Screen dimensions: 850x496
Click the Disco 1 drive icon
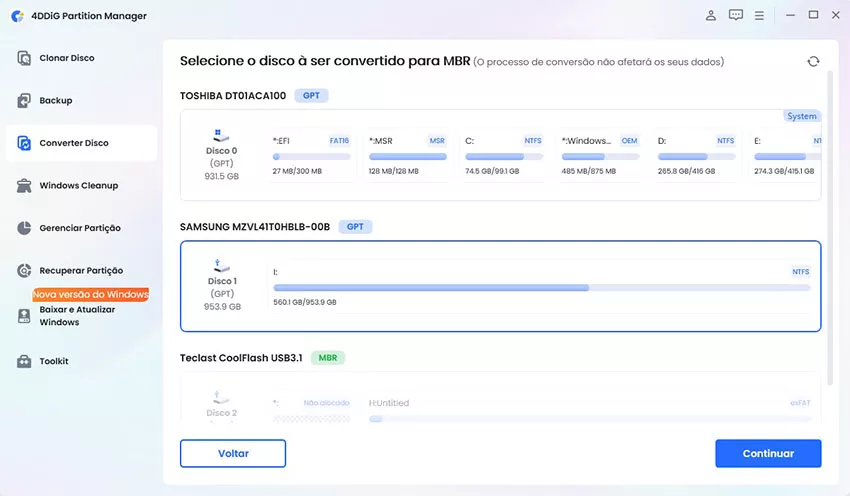tap(221, 266)
